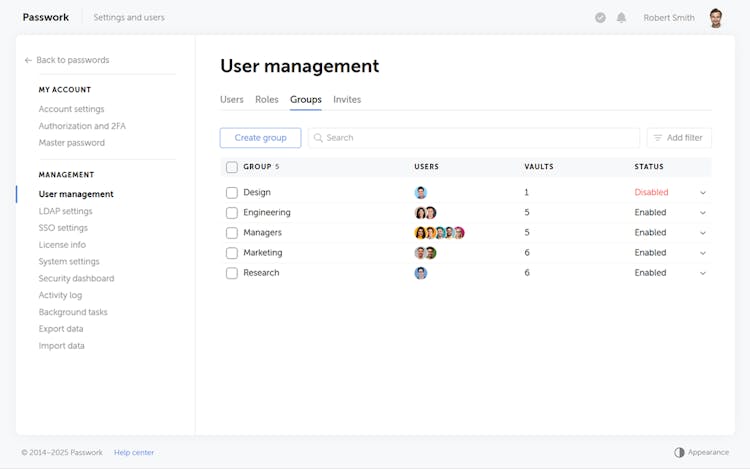Screen dimensions: 750x469
Task: Open the Help center link
Action: click(x=134, y=453)
